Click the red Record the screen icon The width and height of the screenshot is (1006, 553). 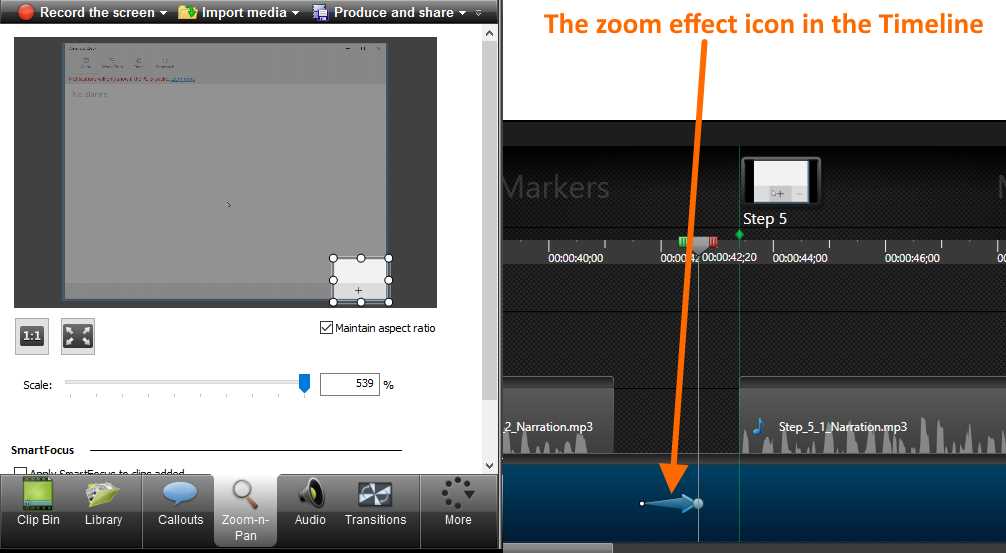coord(26,12)
